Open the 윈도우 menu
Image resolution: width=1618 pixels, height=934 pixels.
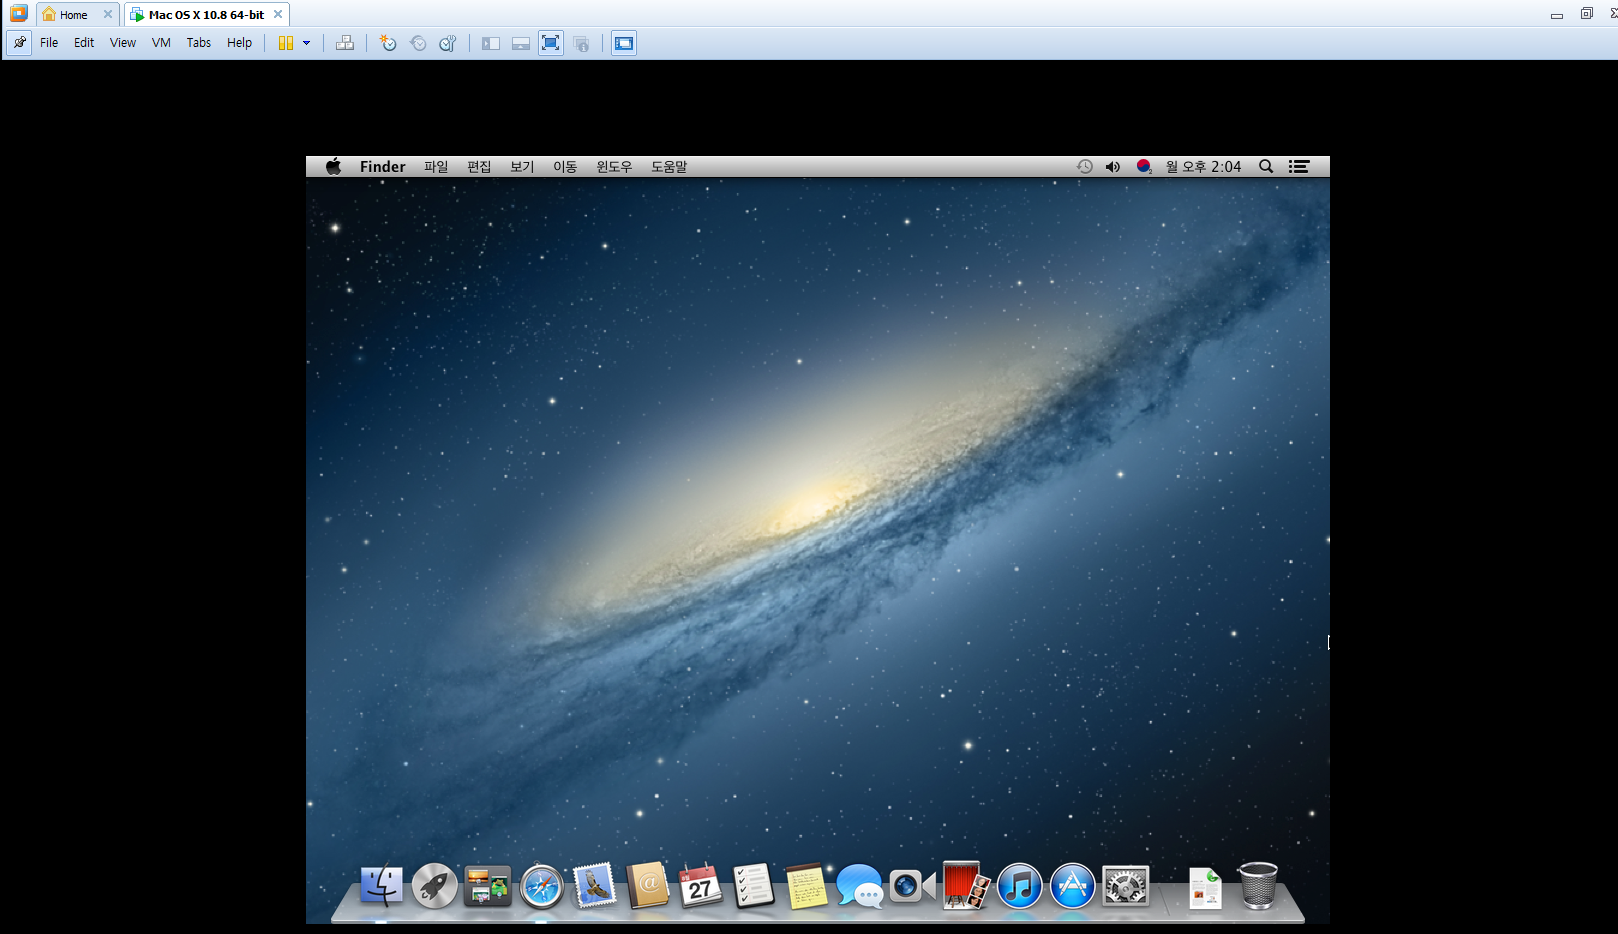click(614, 167)
